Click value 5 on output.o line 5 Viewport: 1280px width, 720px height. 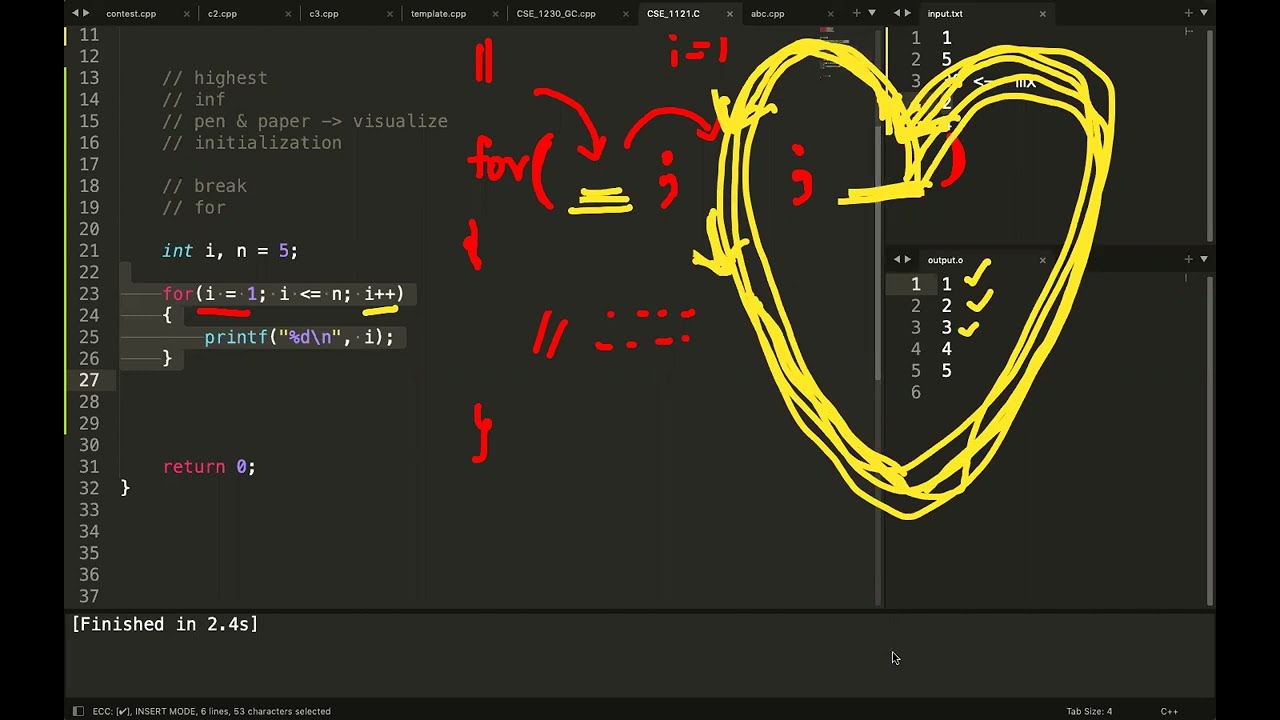tap(946, 371)
